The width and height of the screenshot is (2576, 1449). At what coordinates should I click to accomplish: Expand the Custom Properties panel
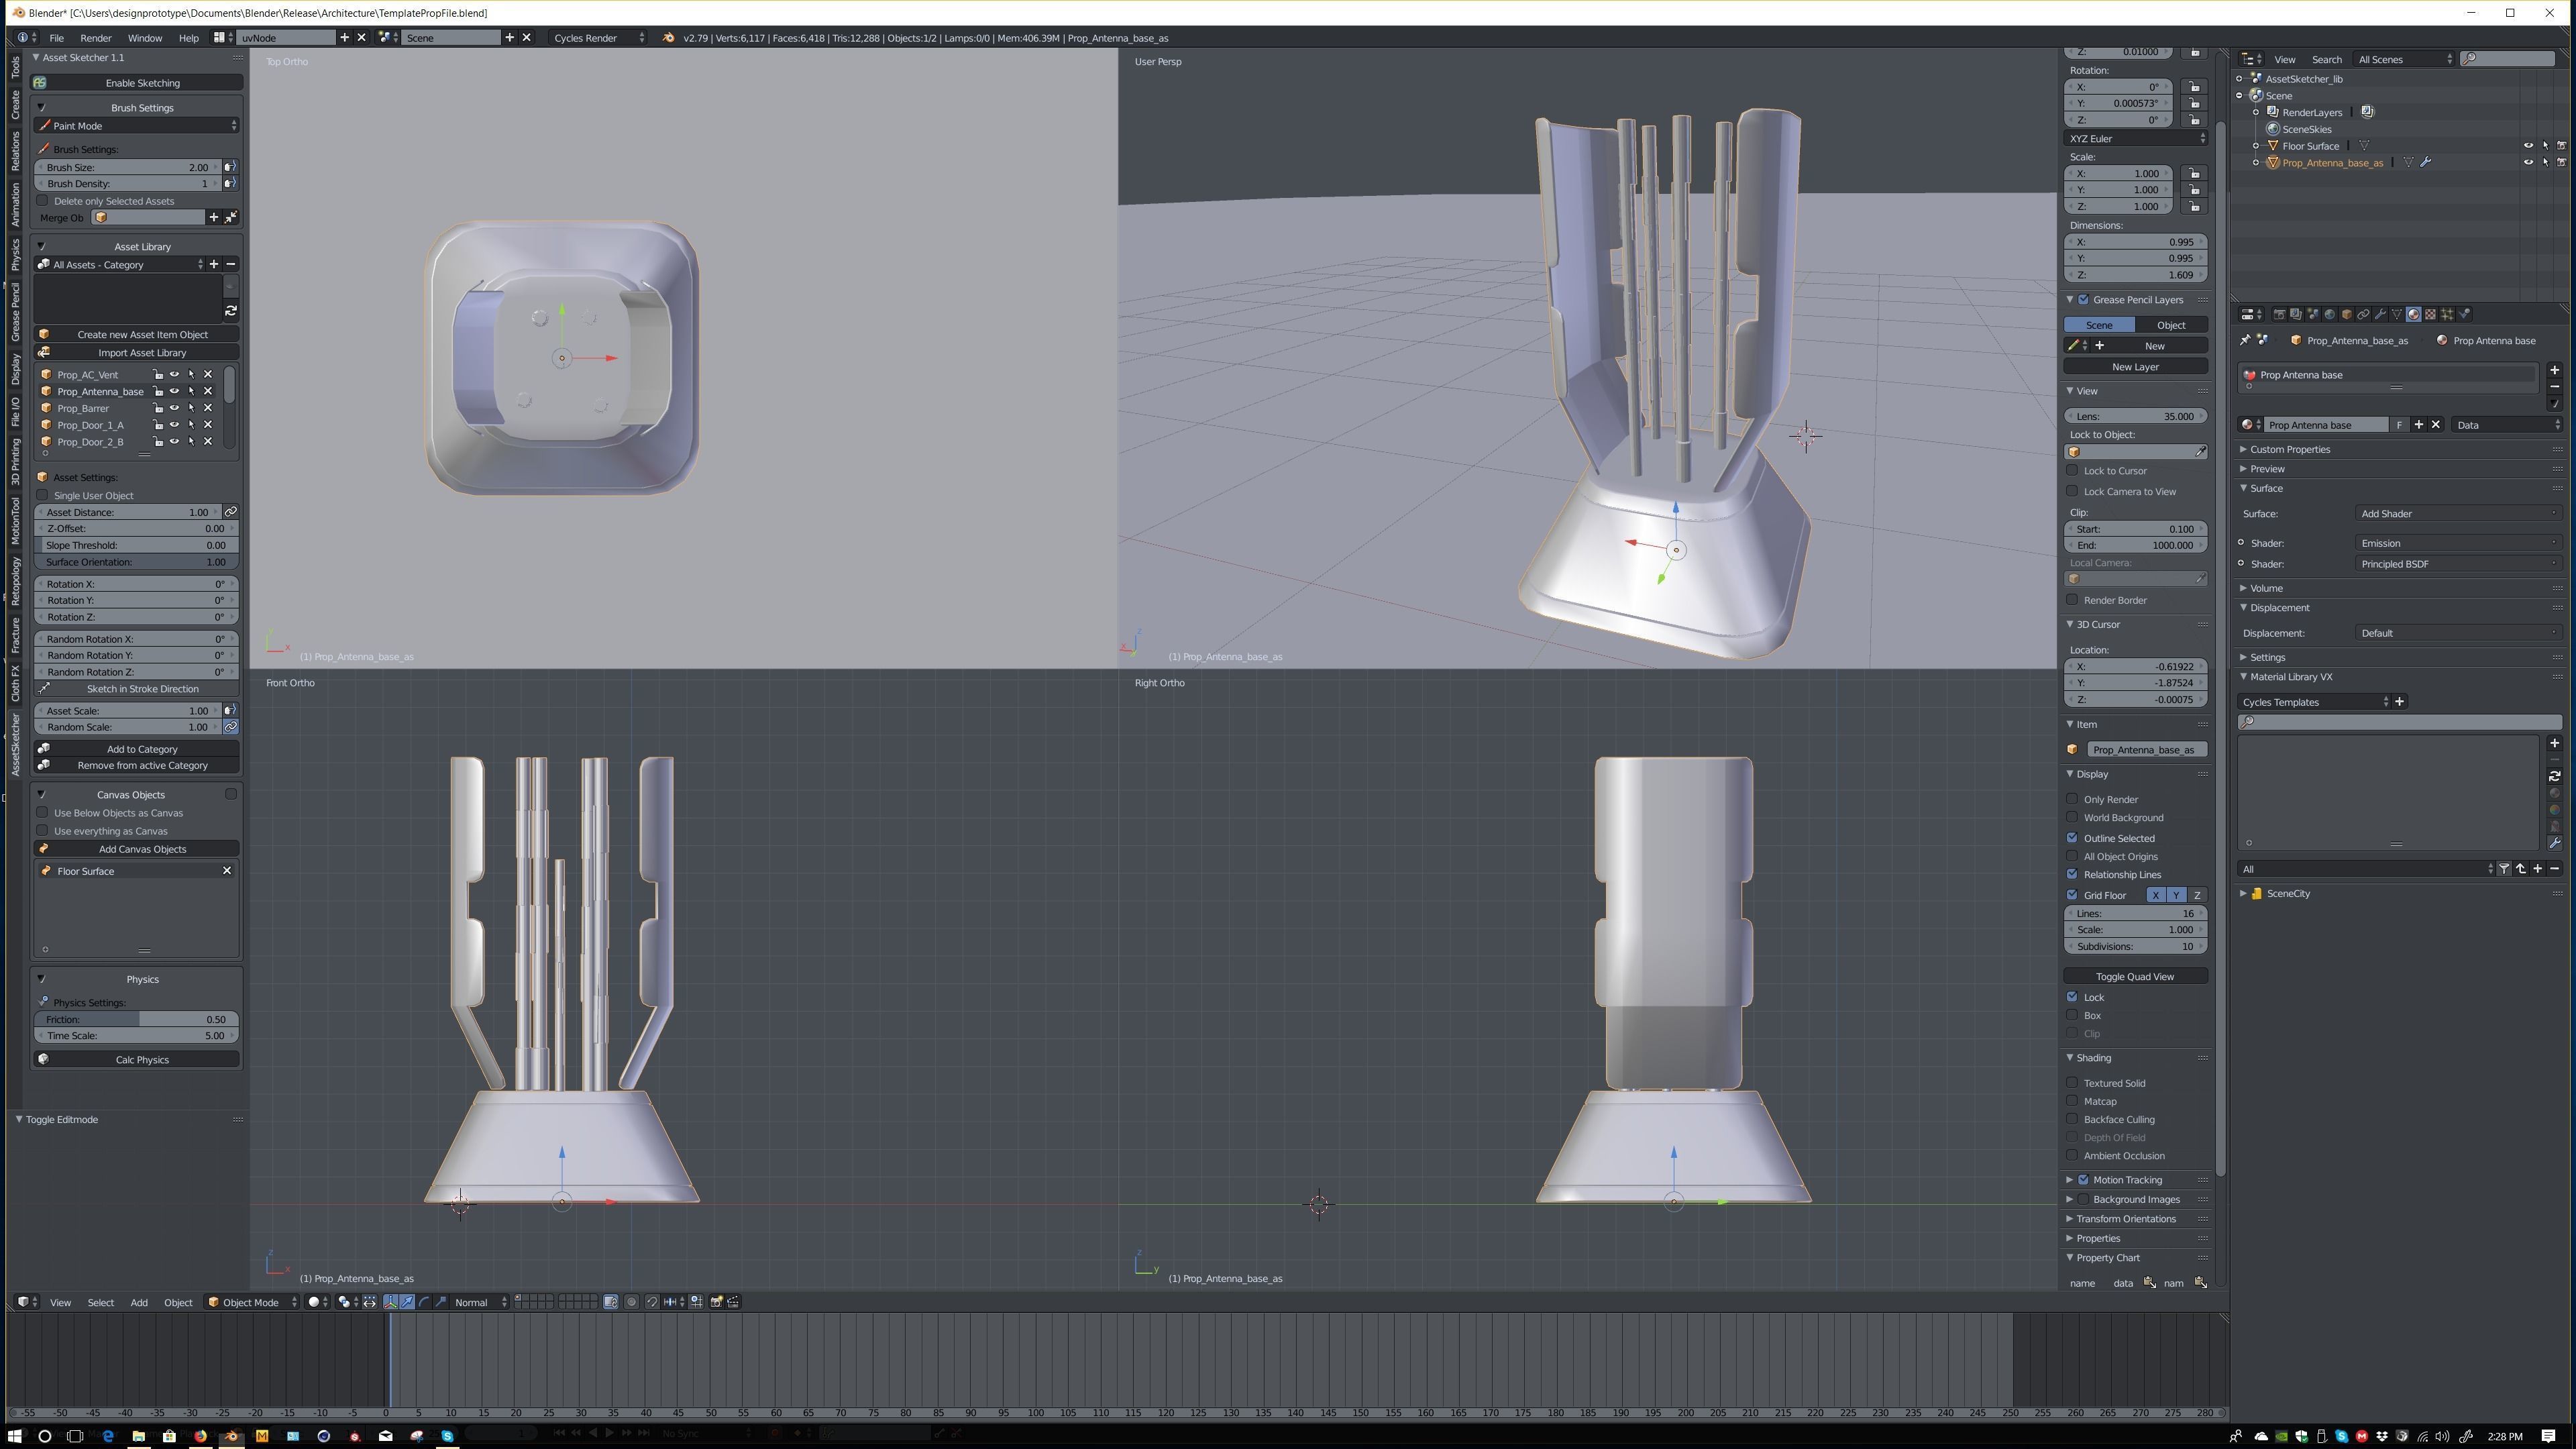tap(2290, 450)
